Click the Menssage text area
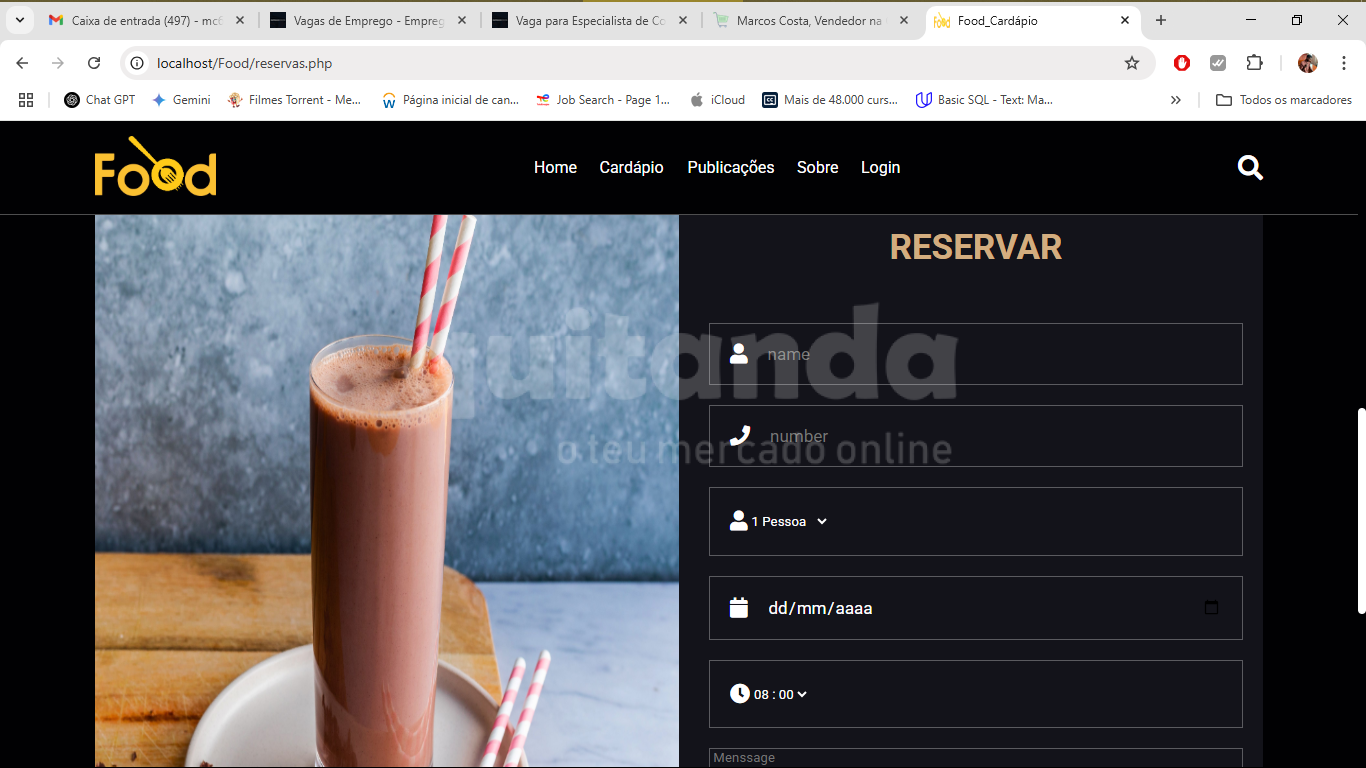 (976, 758)
